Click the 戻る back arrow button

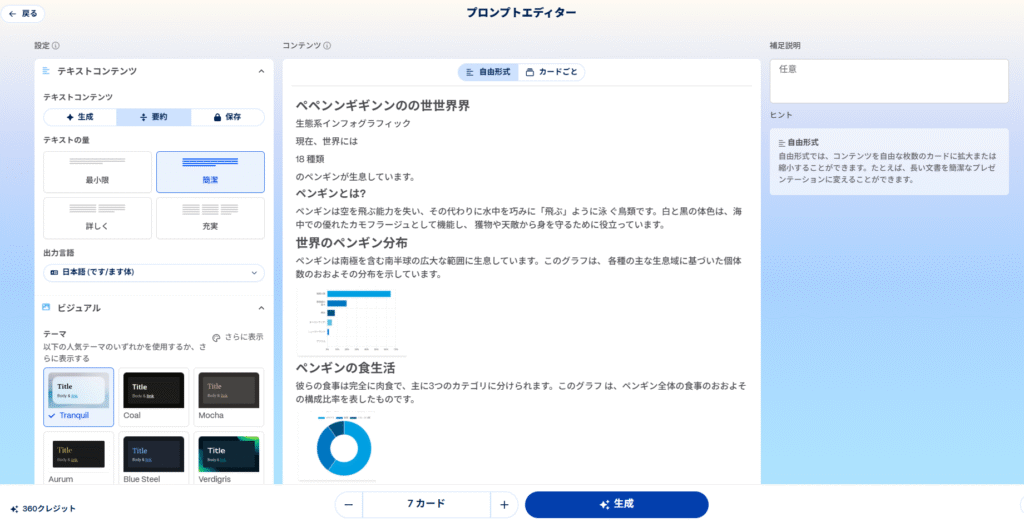24,14
